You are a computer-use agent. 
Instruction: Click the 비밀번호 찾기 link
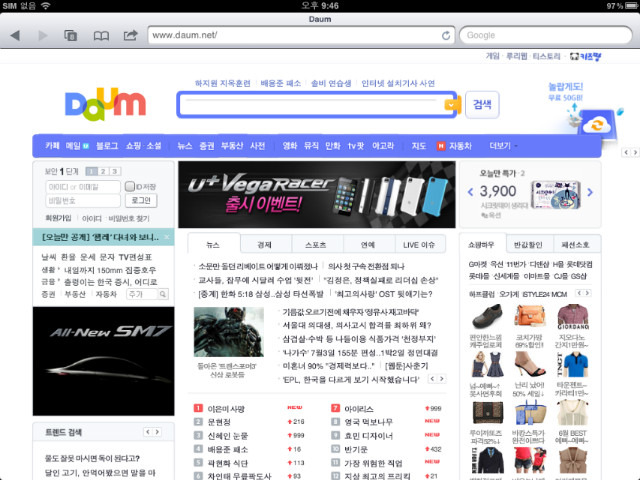click(x=129, y=219)
